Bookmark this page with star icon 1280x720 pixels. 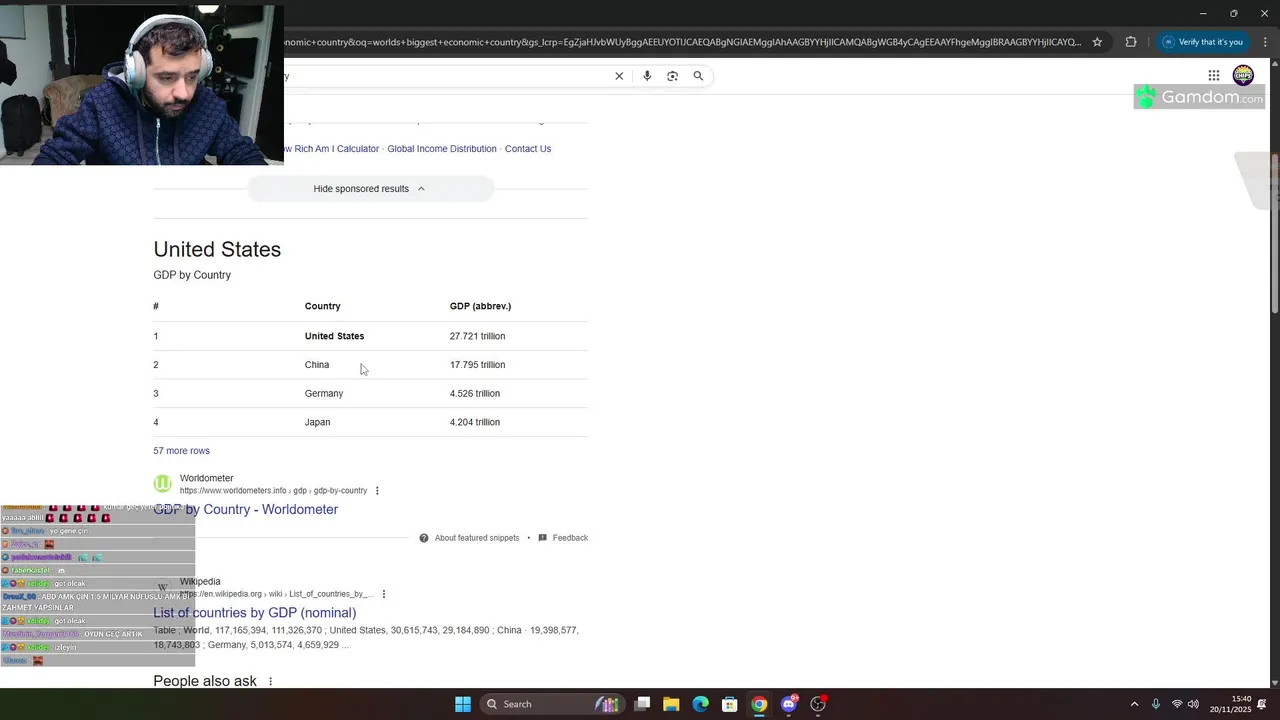(x=1097, y=42)
